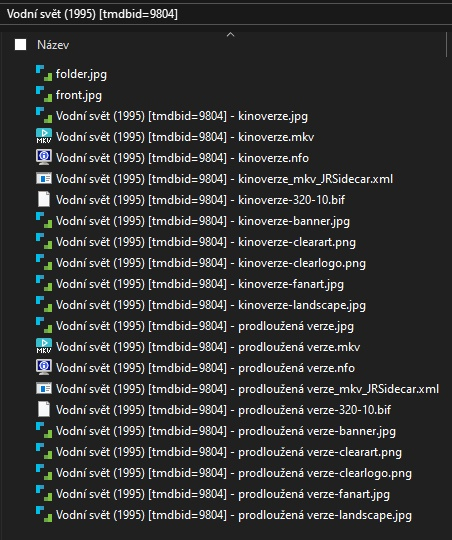
Task: Click the image icon of kinoverze-clearlogo.png
Action: tap(44, 262)
